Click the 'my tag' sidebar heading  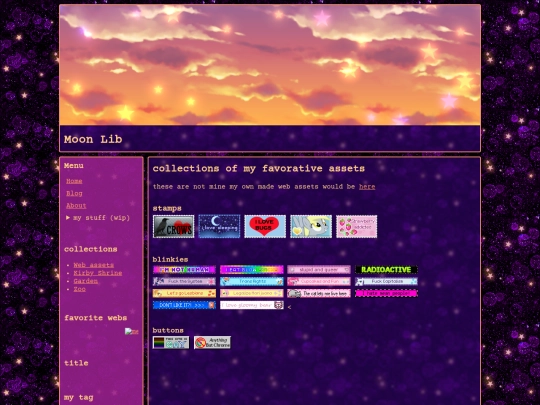point(79,398)
